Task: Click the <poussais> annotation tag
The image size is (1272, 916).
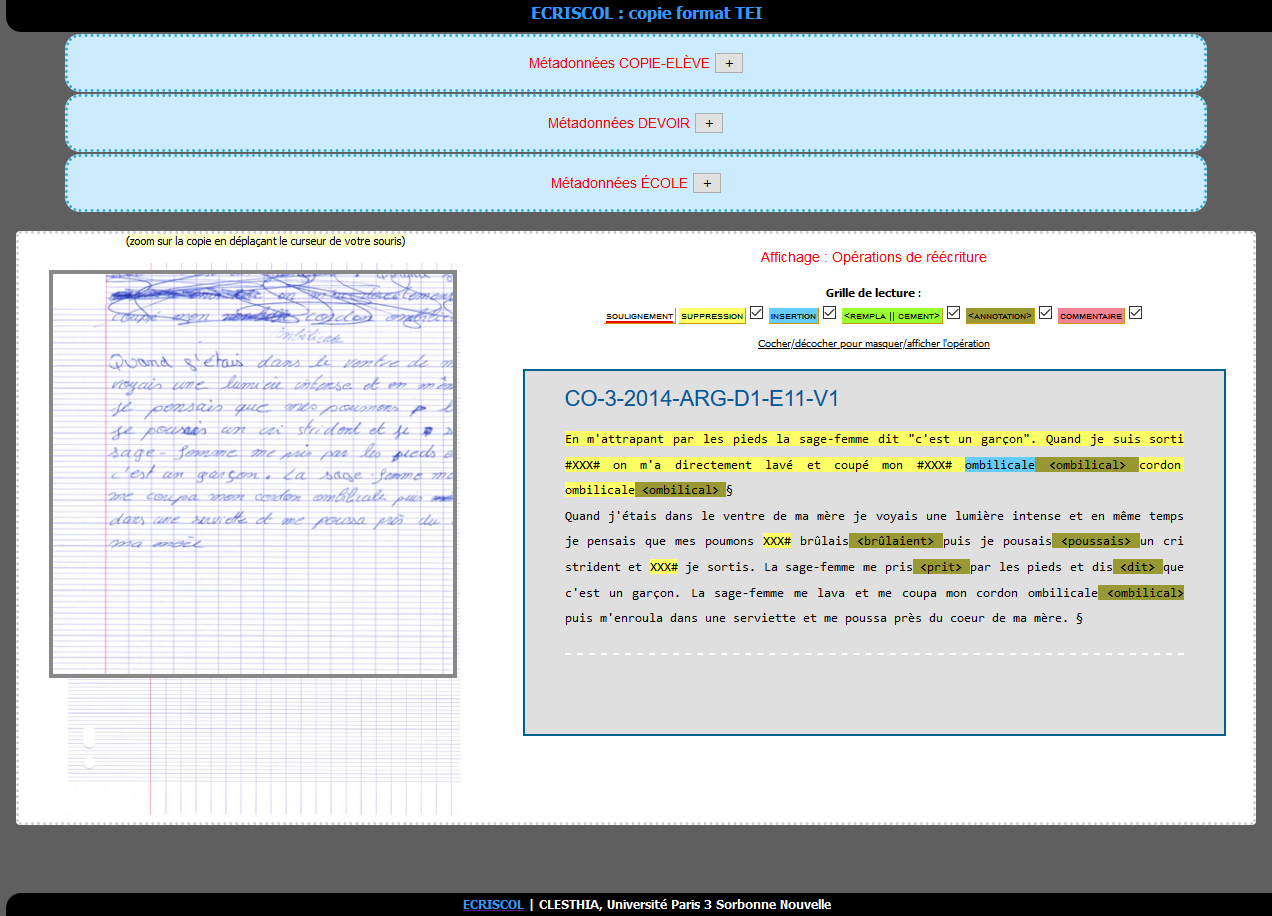Action: 1096,541
